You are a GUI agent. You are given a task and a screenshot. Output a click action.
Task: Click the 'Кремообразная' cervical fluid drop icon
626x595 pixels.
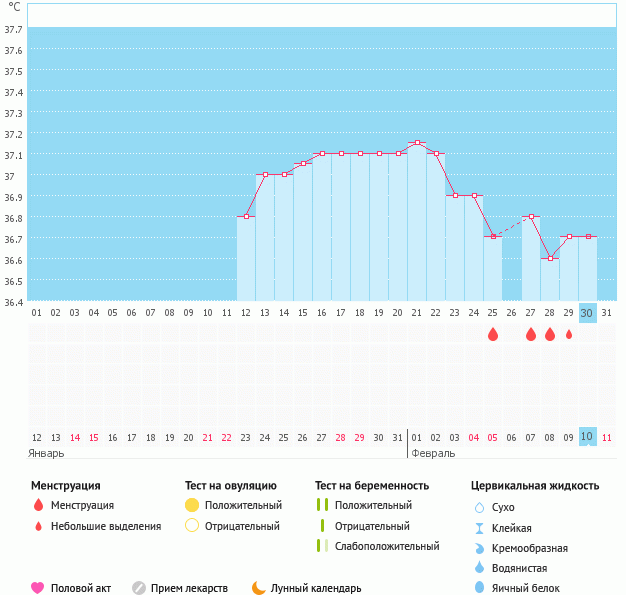click(x=479, y=548)
